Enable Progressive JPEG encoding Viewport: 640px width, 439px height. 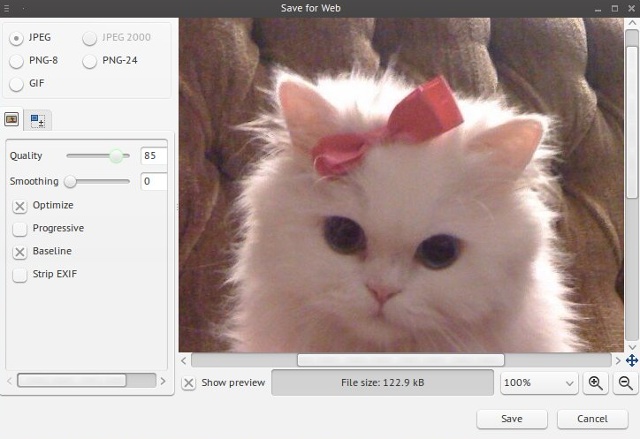(x=20, y=229)
